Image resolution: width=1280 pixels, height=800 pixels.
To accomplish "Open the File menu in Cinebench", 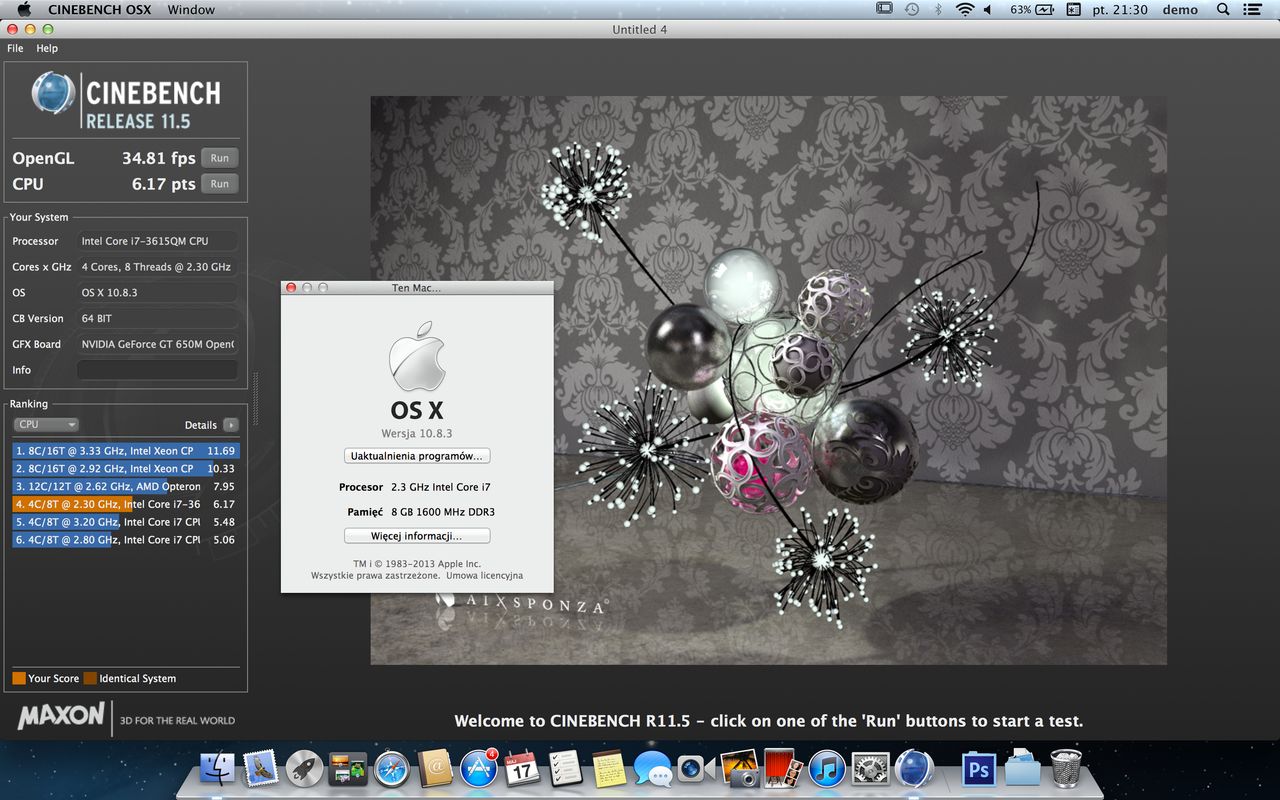I will point(15,48).
